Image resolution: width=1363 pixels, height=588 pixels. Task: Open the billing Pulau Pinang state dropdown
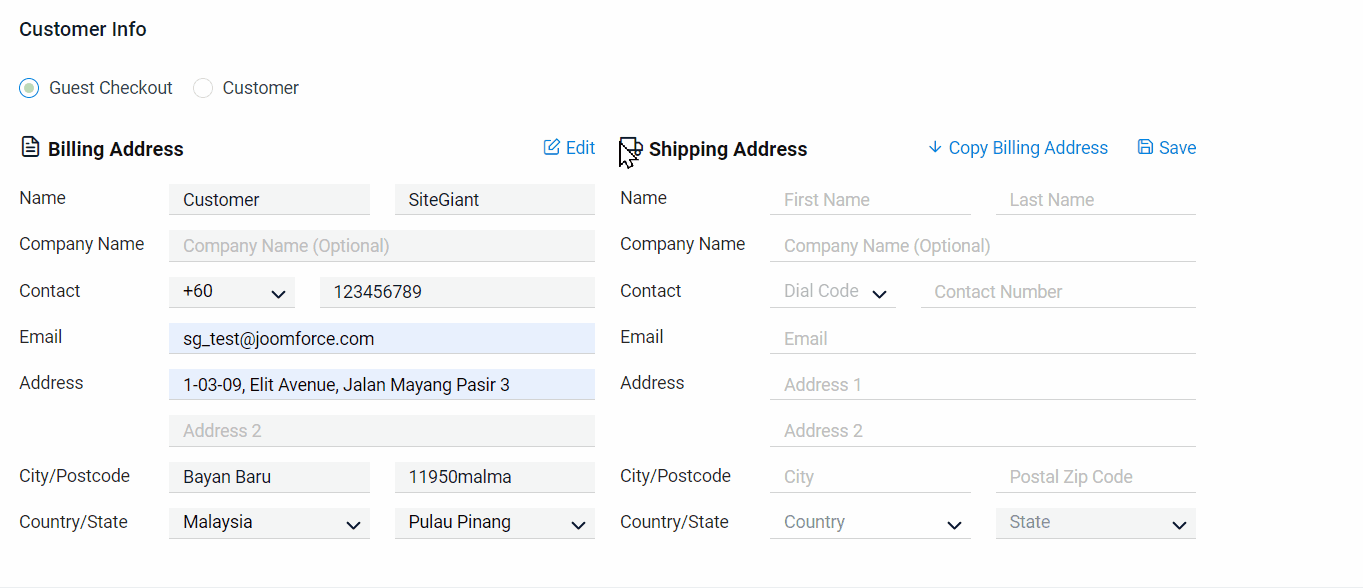(494, 523)
